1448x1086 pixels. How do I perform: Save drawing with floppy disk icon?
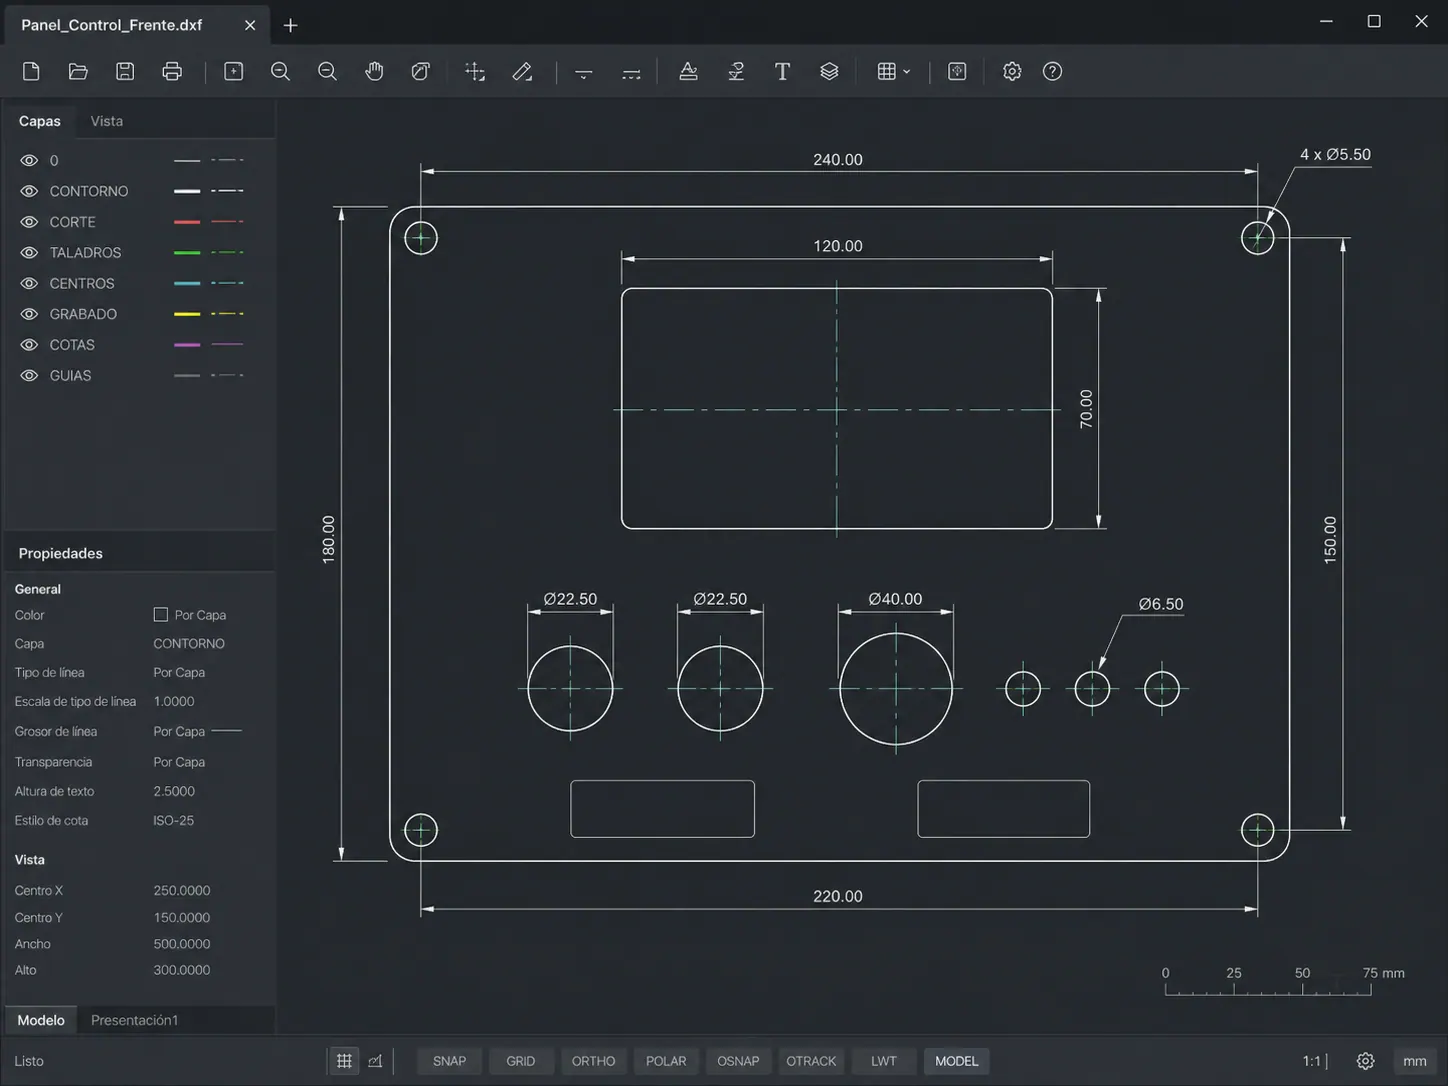point(125,71)
